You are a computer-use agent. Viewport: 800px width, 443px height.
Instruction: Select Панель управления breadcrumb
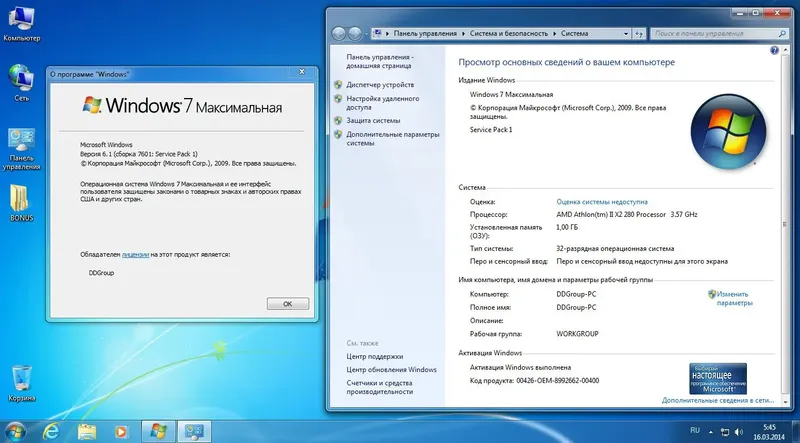click(425, 34)
